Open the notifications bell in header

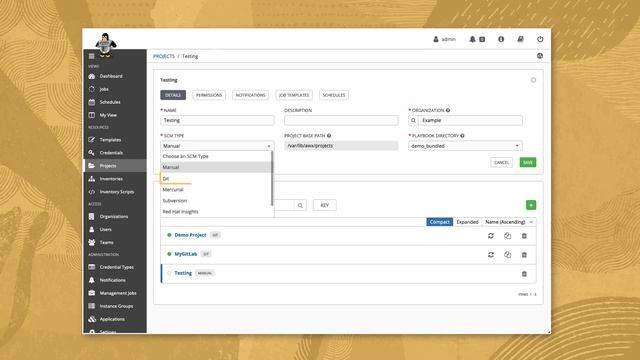click(x=472, y=39)
